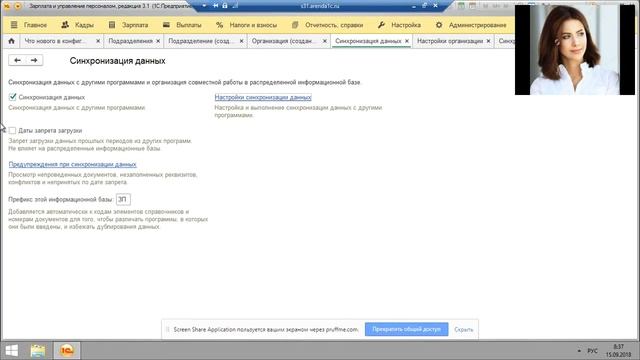Open the Отчетность, справки section

(328, 25)
